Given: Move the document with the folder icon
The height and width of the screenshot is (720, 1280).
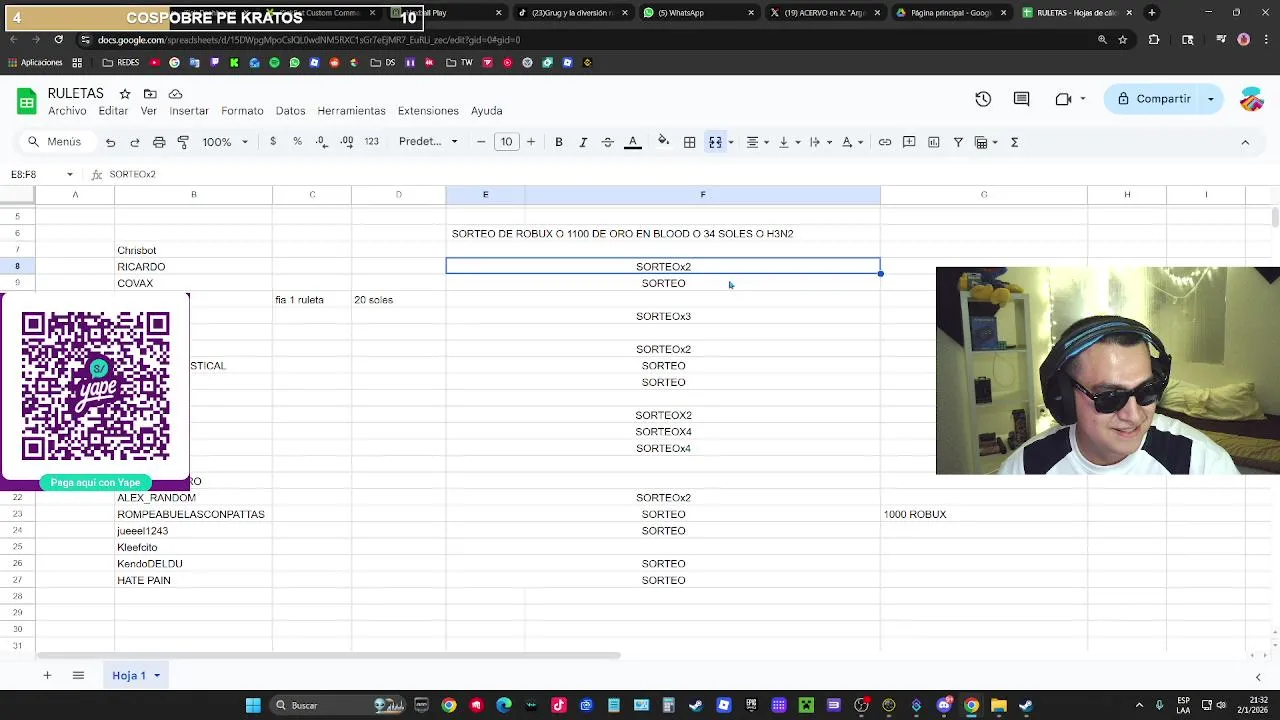Looking at the screenshot, I should click(150, 94).
